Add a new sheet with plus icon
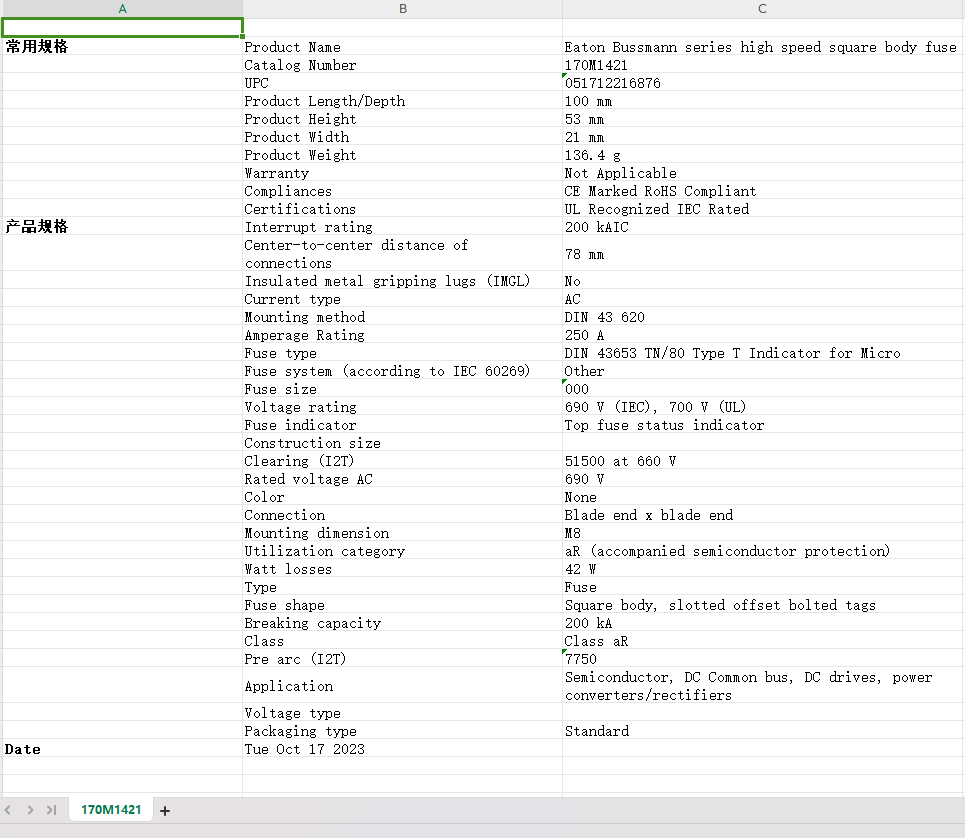965x838 pixels. (x=164, y=811)
